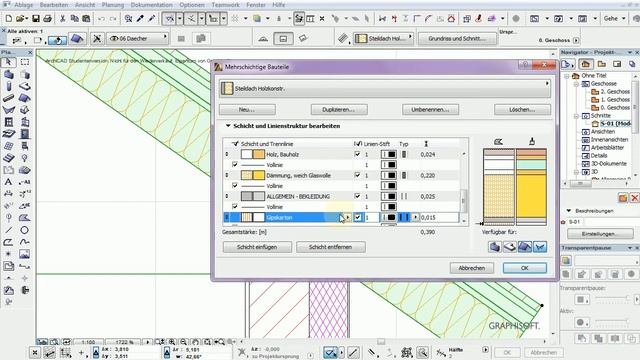Click Grundriss und Schnitt... button

tap(457, 38)
